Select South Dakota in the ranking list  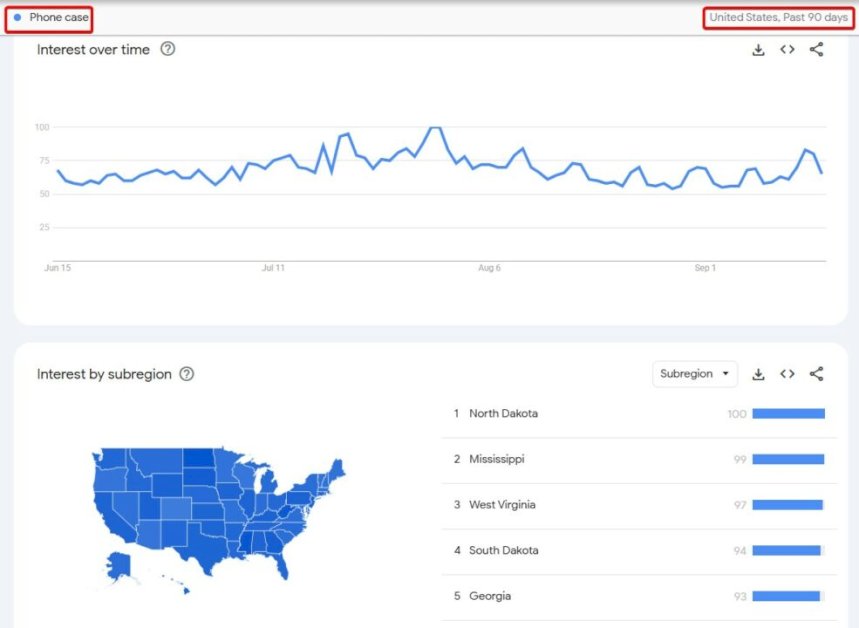point(503,550)
